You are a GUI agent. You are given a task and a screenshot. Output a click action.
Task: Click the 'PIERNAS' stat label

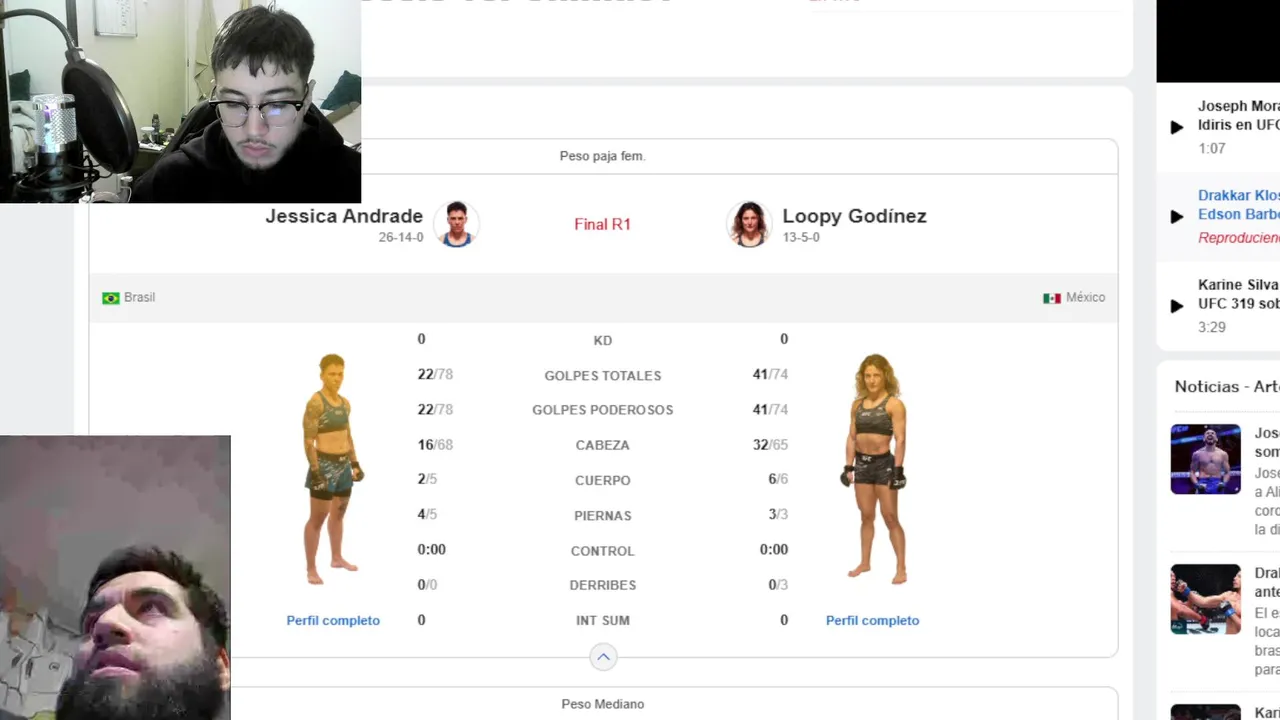coord(602,515)
